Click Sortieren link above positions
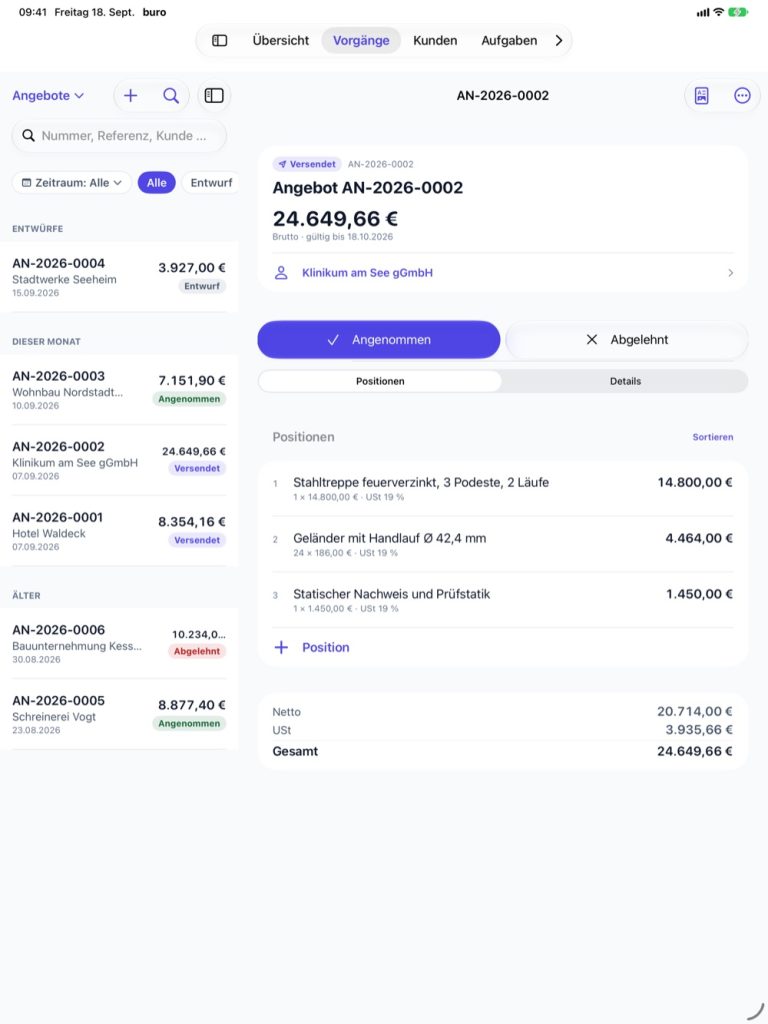The height and width of the screenshot is (1024, 768). [712, 437]
